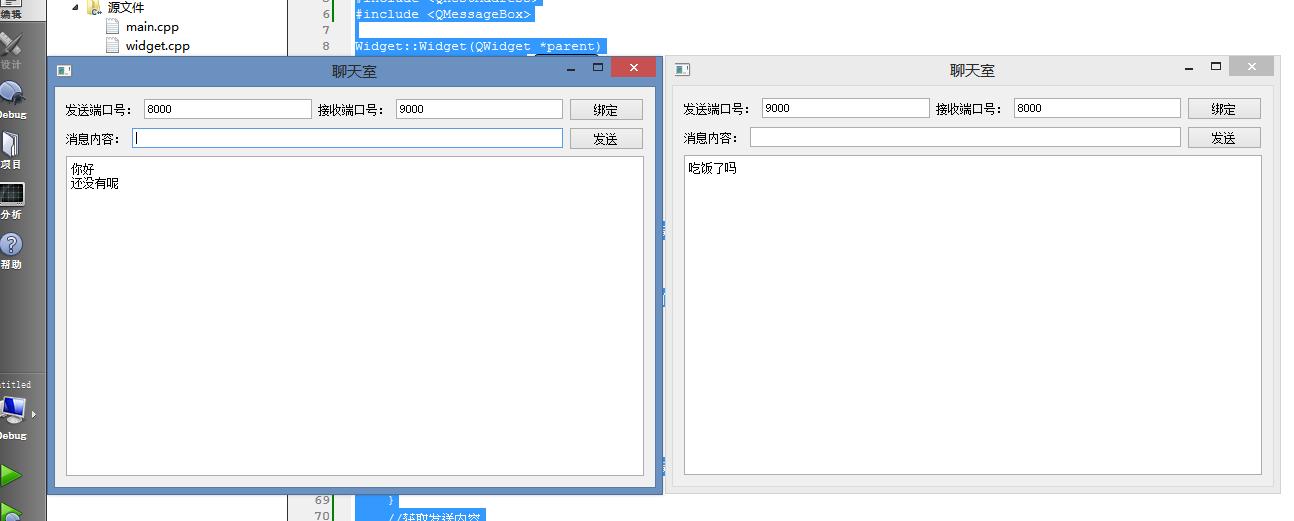
Task: Close the left 聊天室 window
Action: (633, 67)
